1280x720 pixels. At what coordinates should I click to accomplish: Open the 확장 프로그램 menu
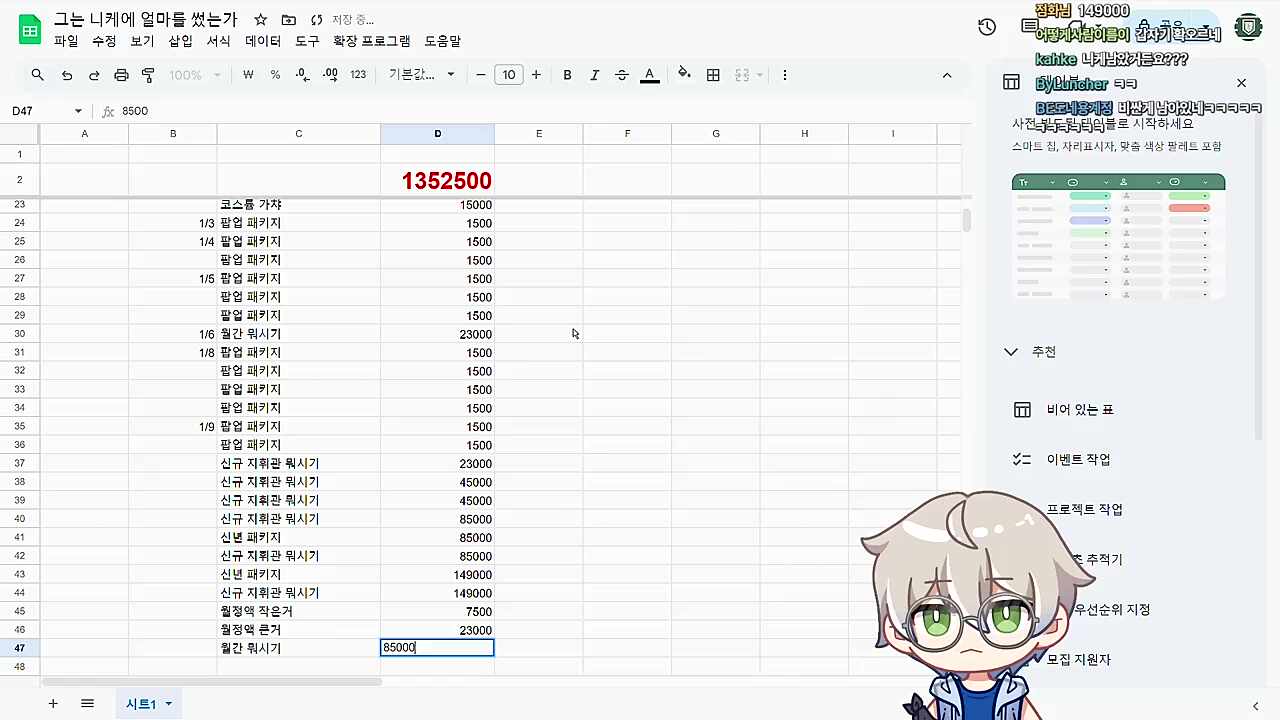pos(372,41)
